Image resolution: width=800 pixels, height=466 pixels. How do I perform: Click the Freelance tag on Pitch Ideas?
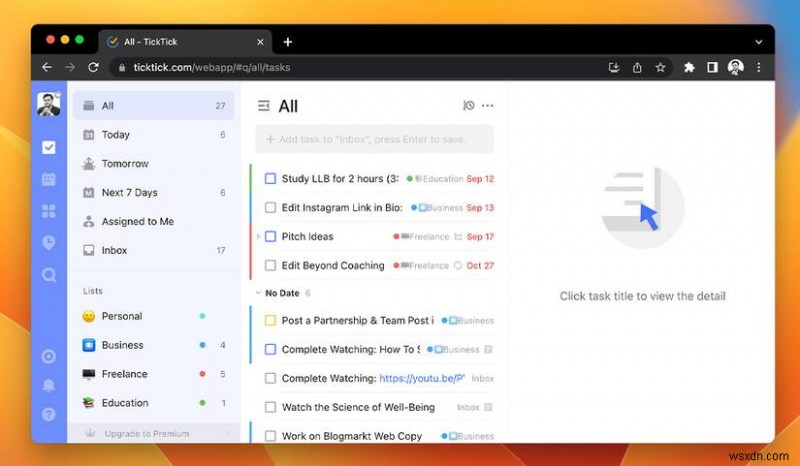[x=424, y=236]
